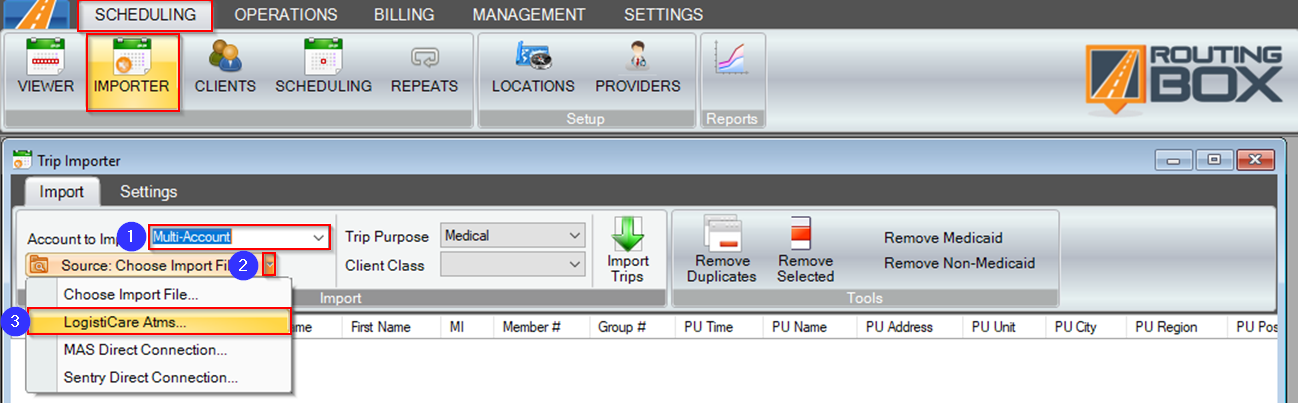Switch to the SETTINGS ribbon tab
Viewport: 1298px width, 403px height.
coord(663,15)
